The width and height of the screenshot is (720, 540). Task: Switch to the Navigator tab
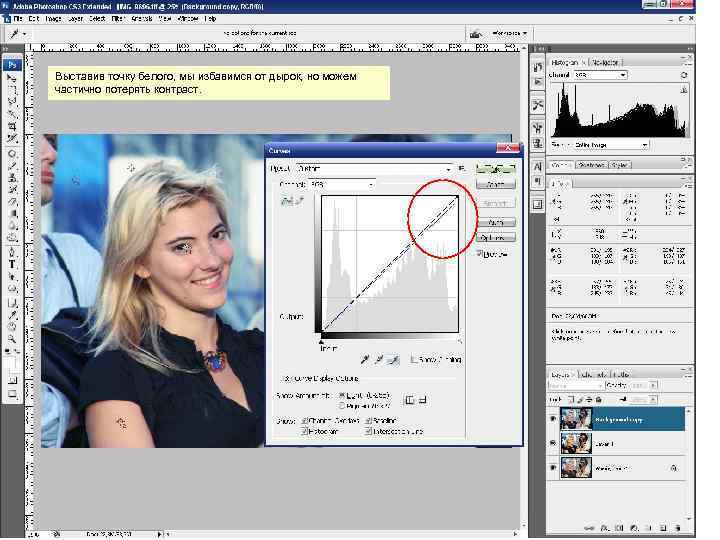605,62
